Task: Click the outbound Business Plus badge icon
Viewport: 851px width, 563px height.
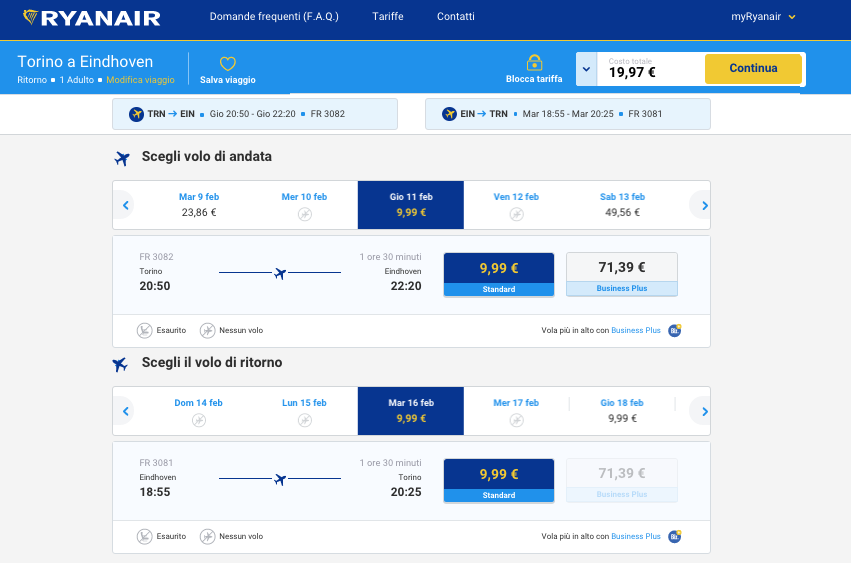Action: (x=675, y=330)
